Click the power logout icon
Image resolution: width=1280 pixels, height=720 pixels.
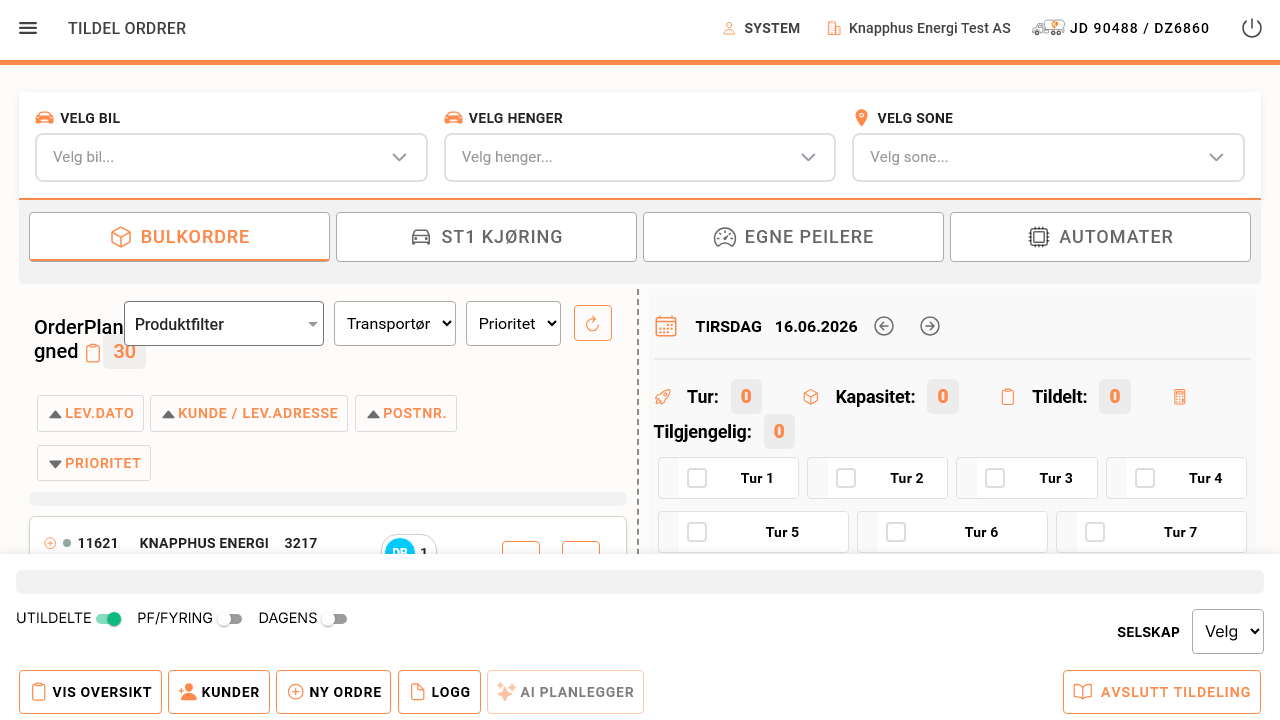click(1252, 28)
